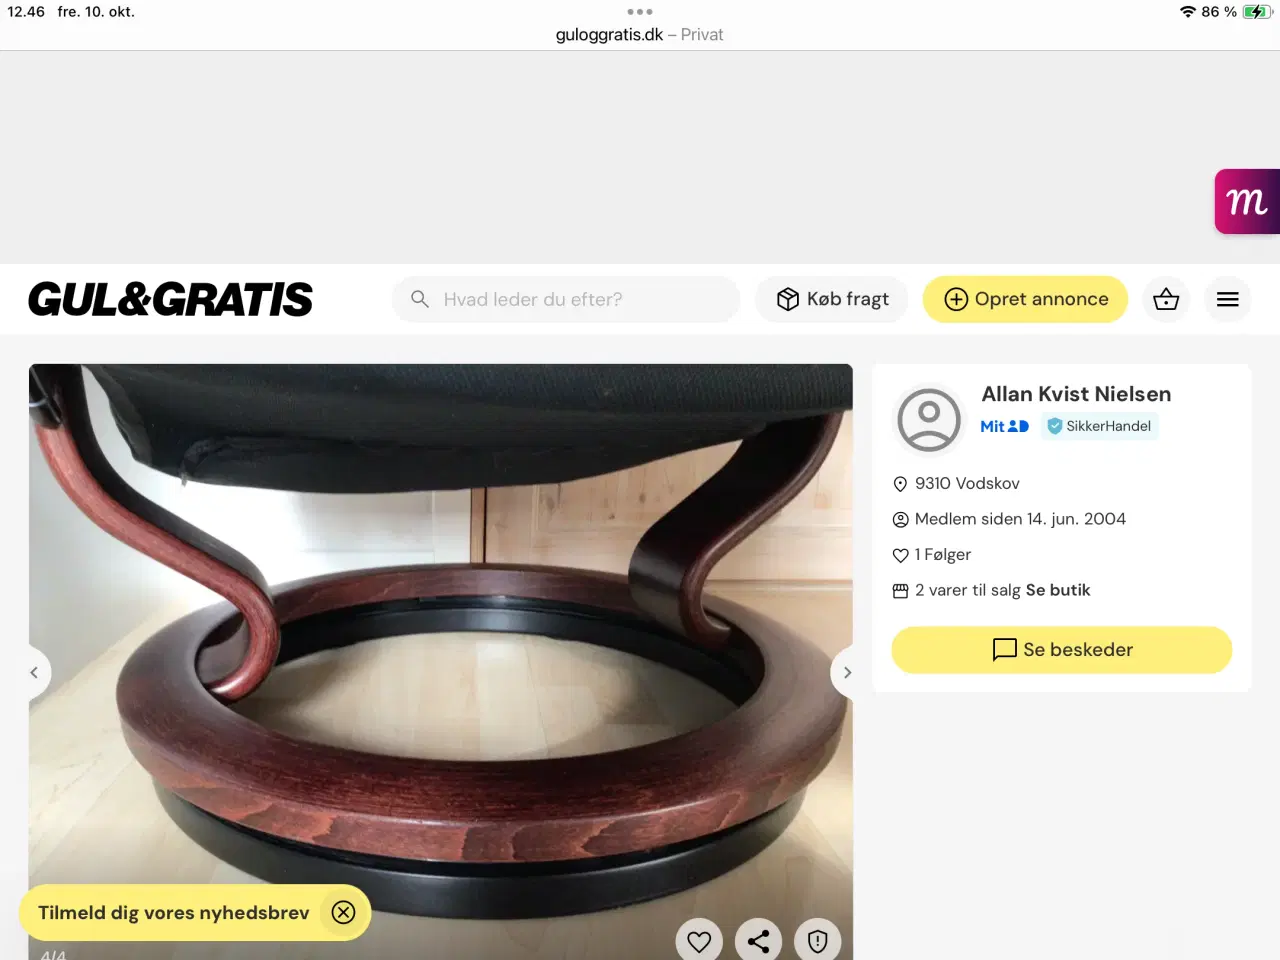Viewport: 1280px width, 960px height.
Task: Open Se beskeder messages
Action: [1061, 650]
